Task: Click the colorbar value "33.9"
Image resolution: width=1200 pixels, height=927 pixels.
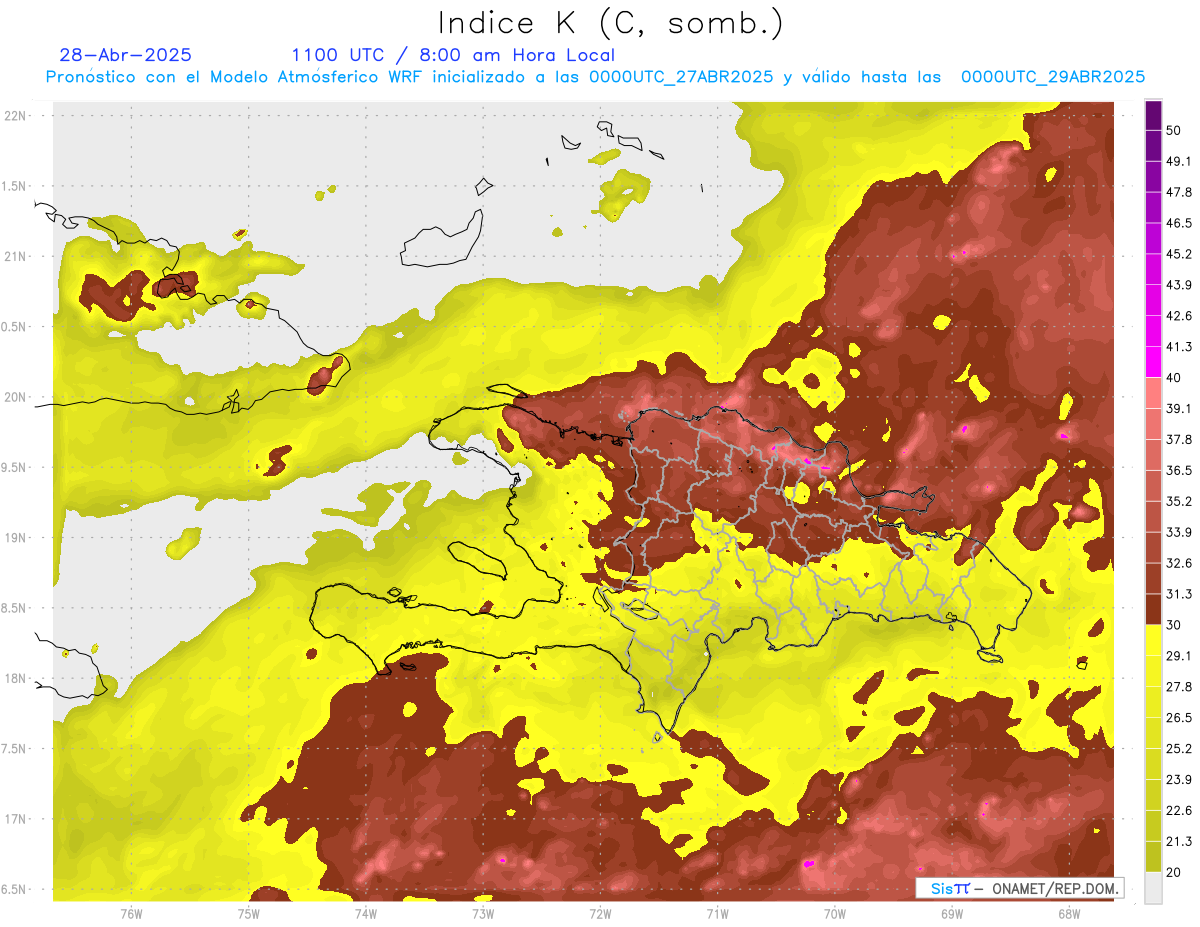Action: 1179,532
